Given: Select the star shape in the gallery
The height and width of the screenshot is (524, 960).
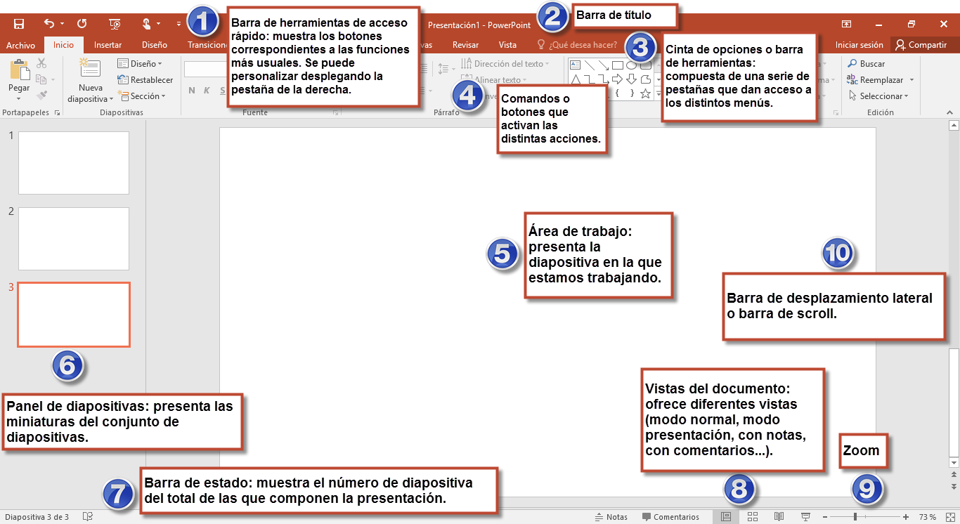Looking at the screenshot, I should point(645,94).
